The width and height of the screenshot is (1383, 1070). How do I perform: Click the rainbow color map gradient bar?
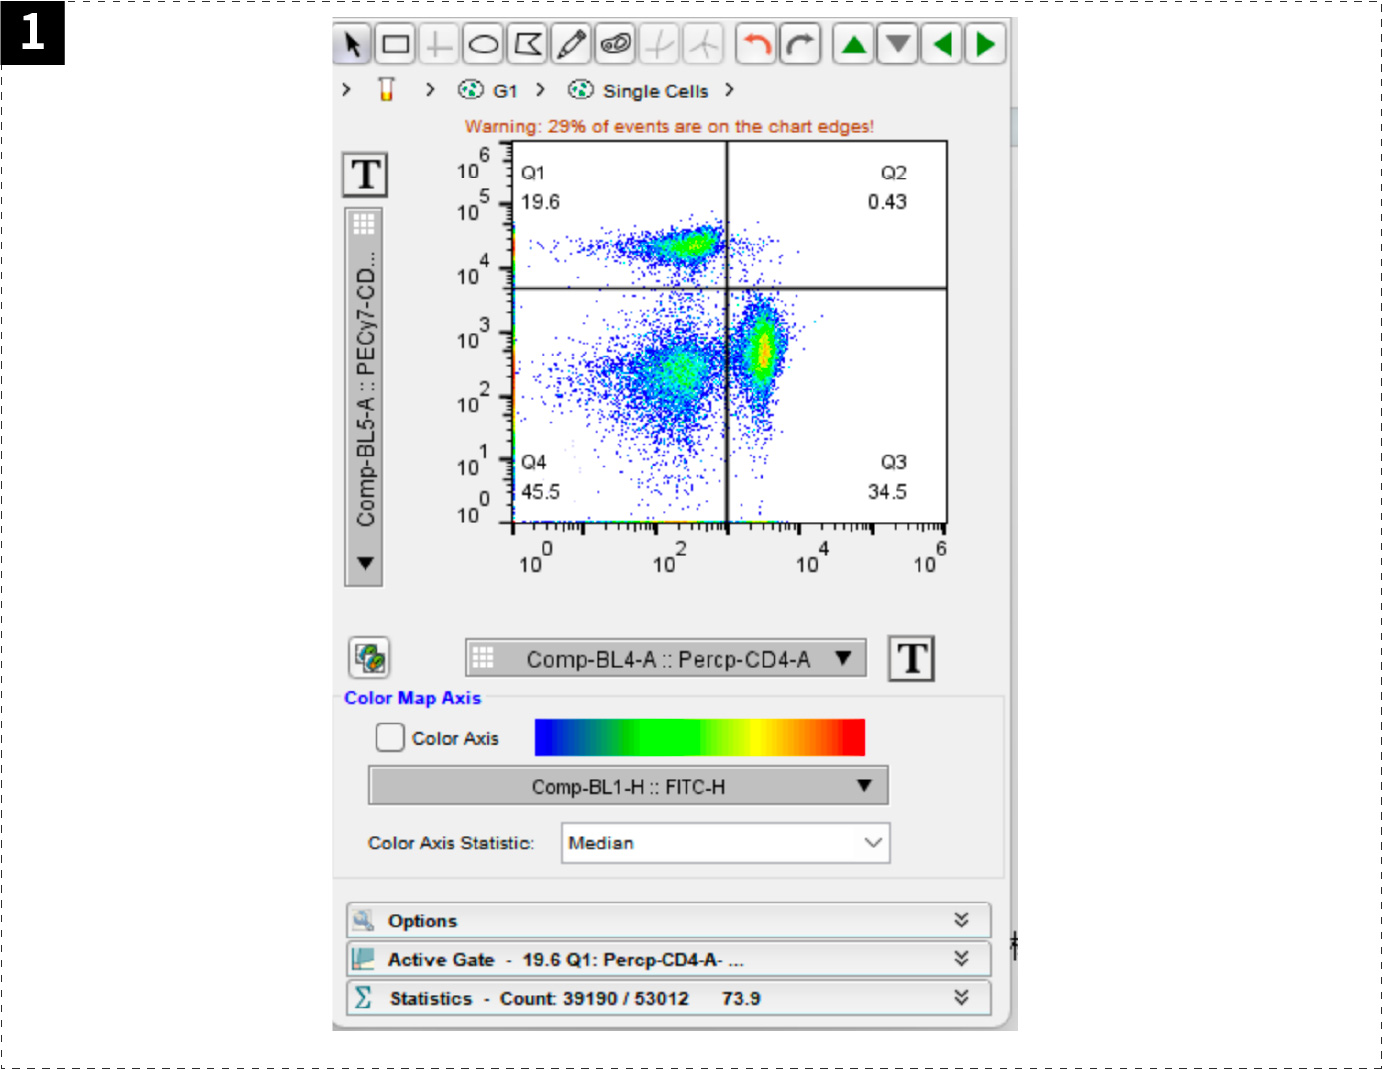[x=699, y=737]
